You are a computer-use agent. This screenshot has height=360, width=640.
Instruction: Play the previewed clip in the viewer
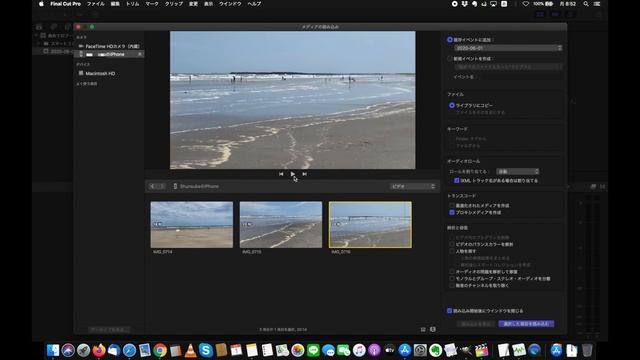tap(293, 174)
